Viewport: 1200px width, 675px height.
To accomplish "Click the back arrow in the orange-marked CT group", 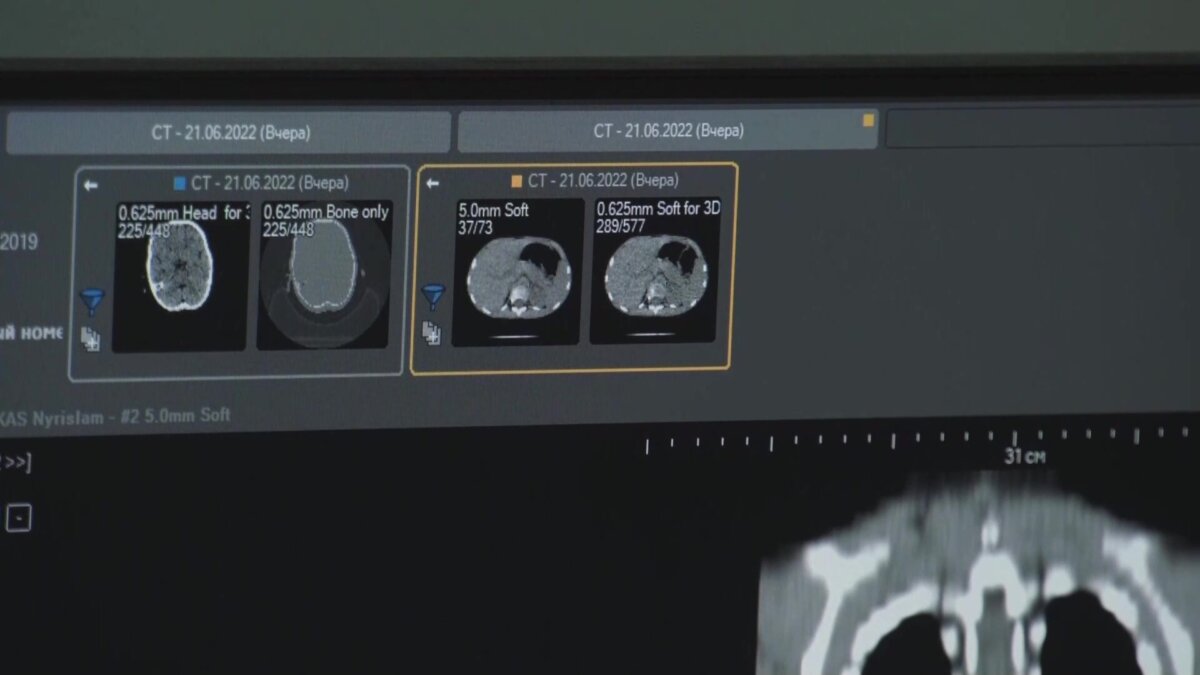I will pos(432,183).
